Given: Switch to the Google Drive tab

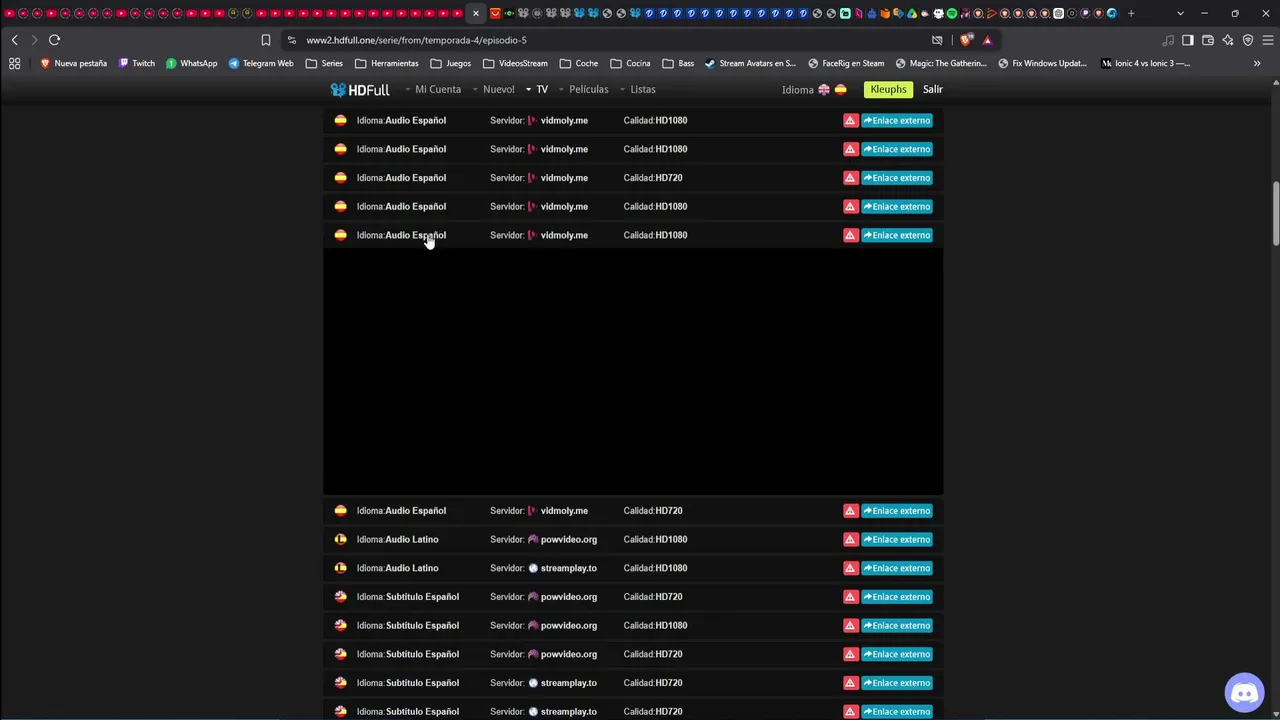Looking at the screenshot, I should 911,13.
